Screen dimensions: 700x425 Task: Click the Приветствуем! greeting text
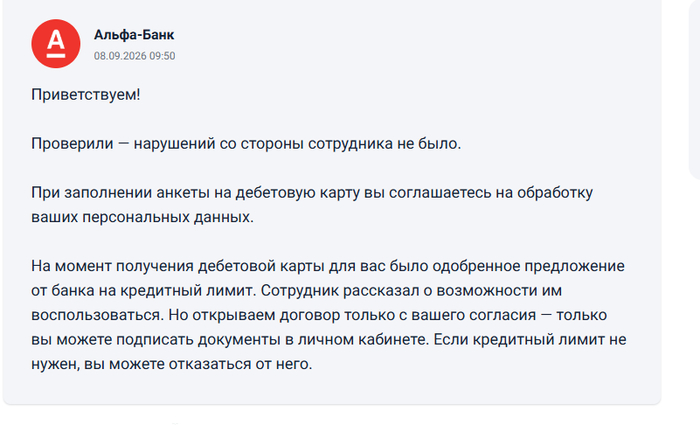click(x=86, y=95)
